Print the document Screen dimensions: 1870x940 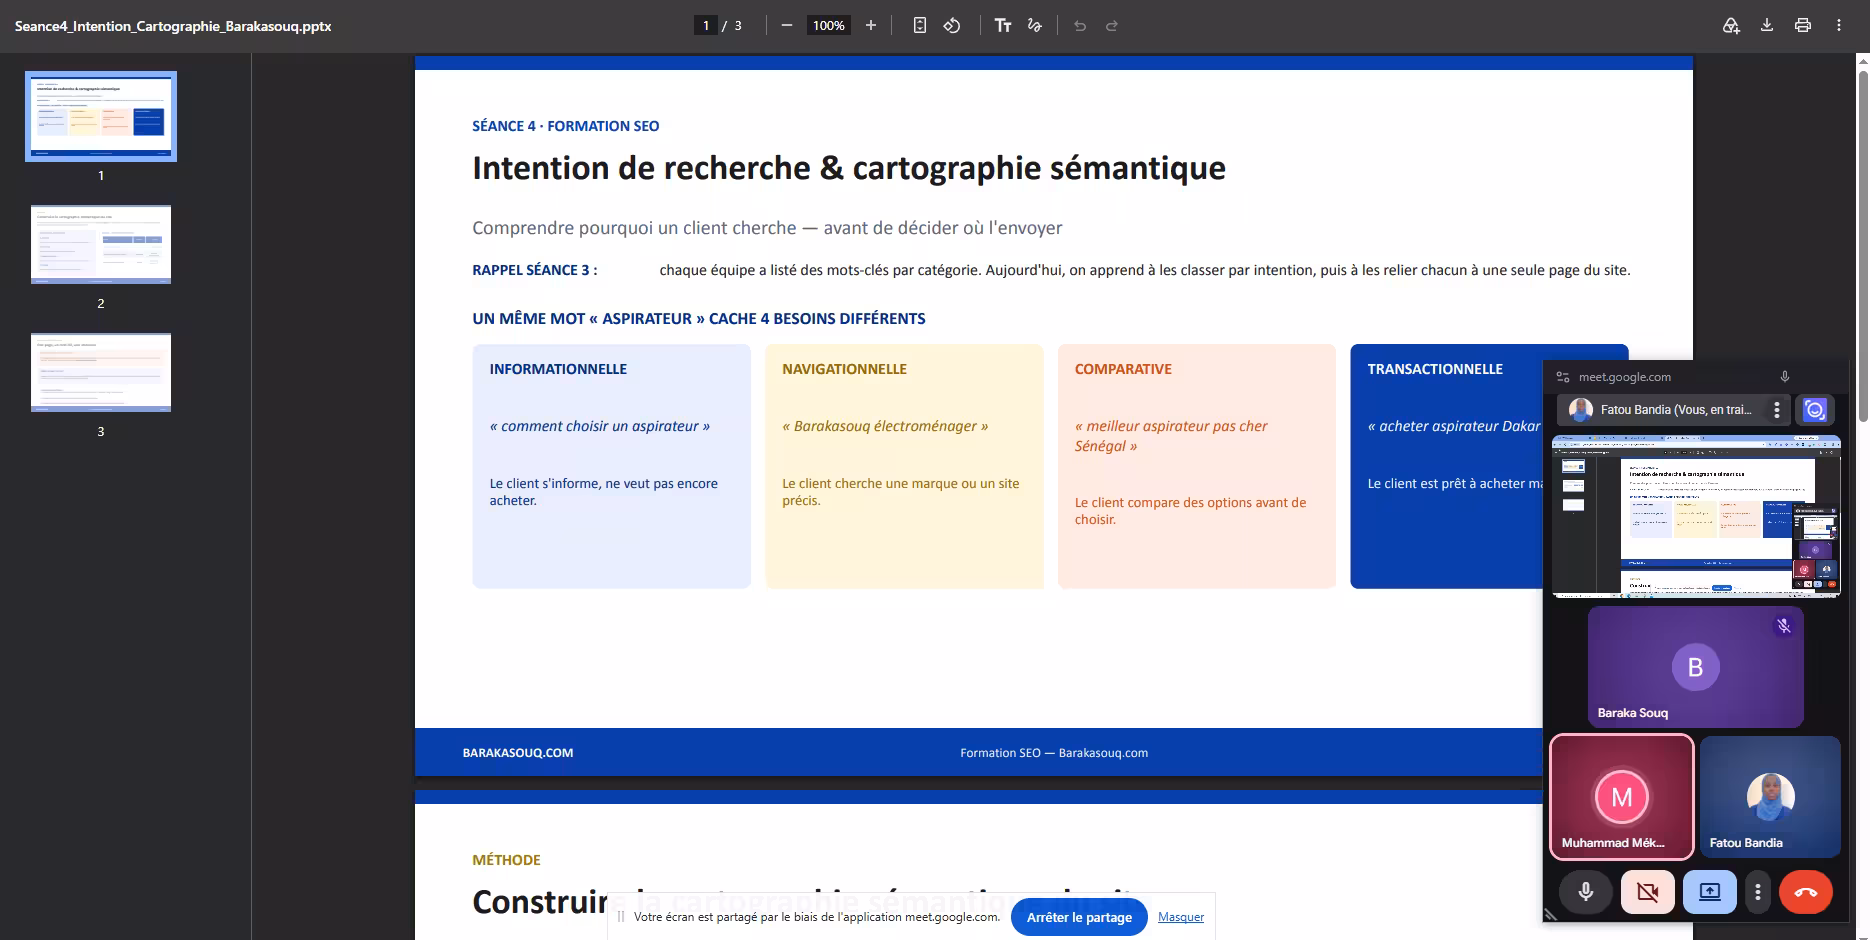click(x=1803, y=26)
